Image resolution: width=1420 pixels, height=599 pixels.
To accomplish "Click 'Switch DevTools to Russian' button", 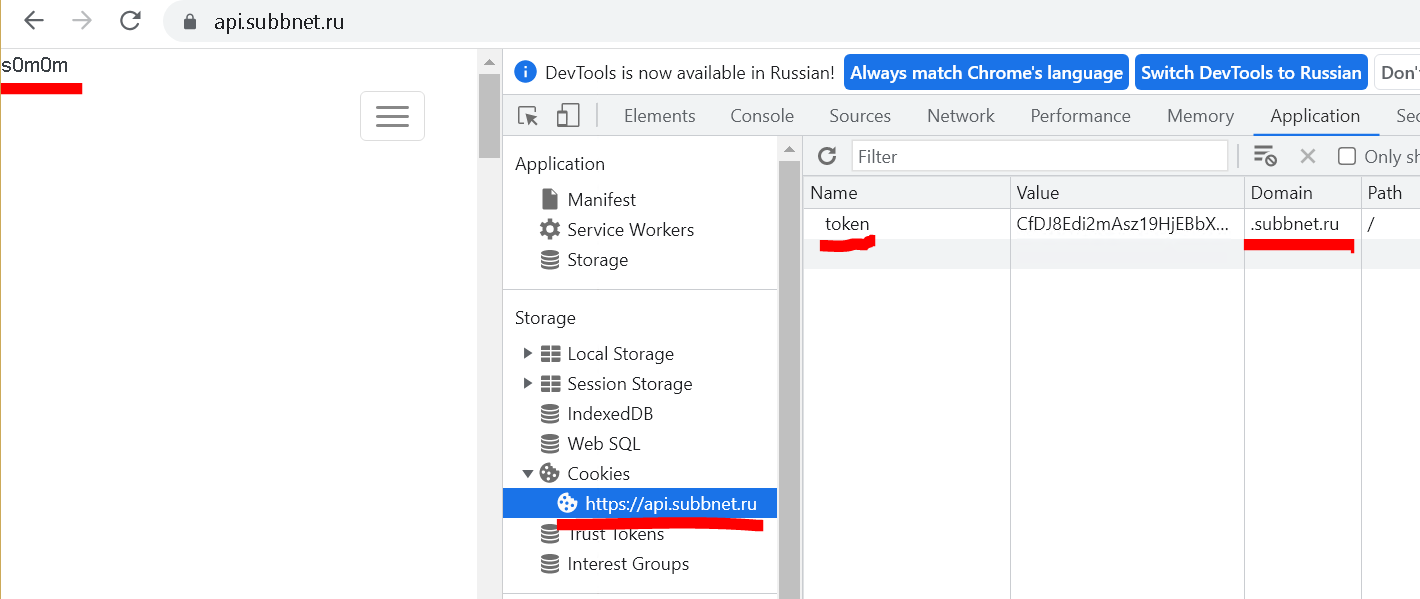I will tap(1251, 73).
